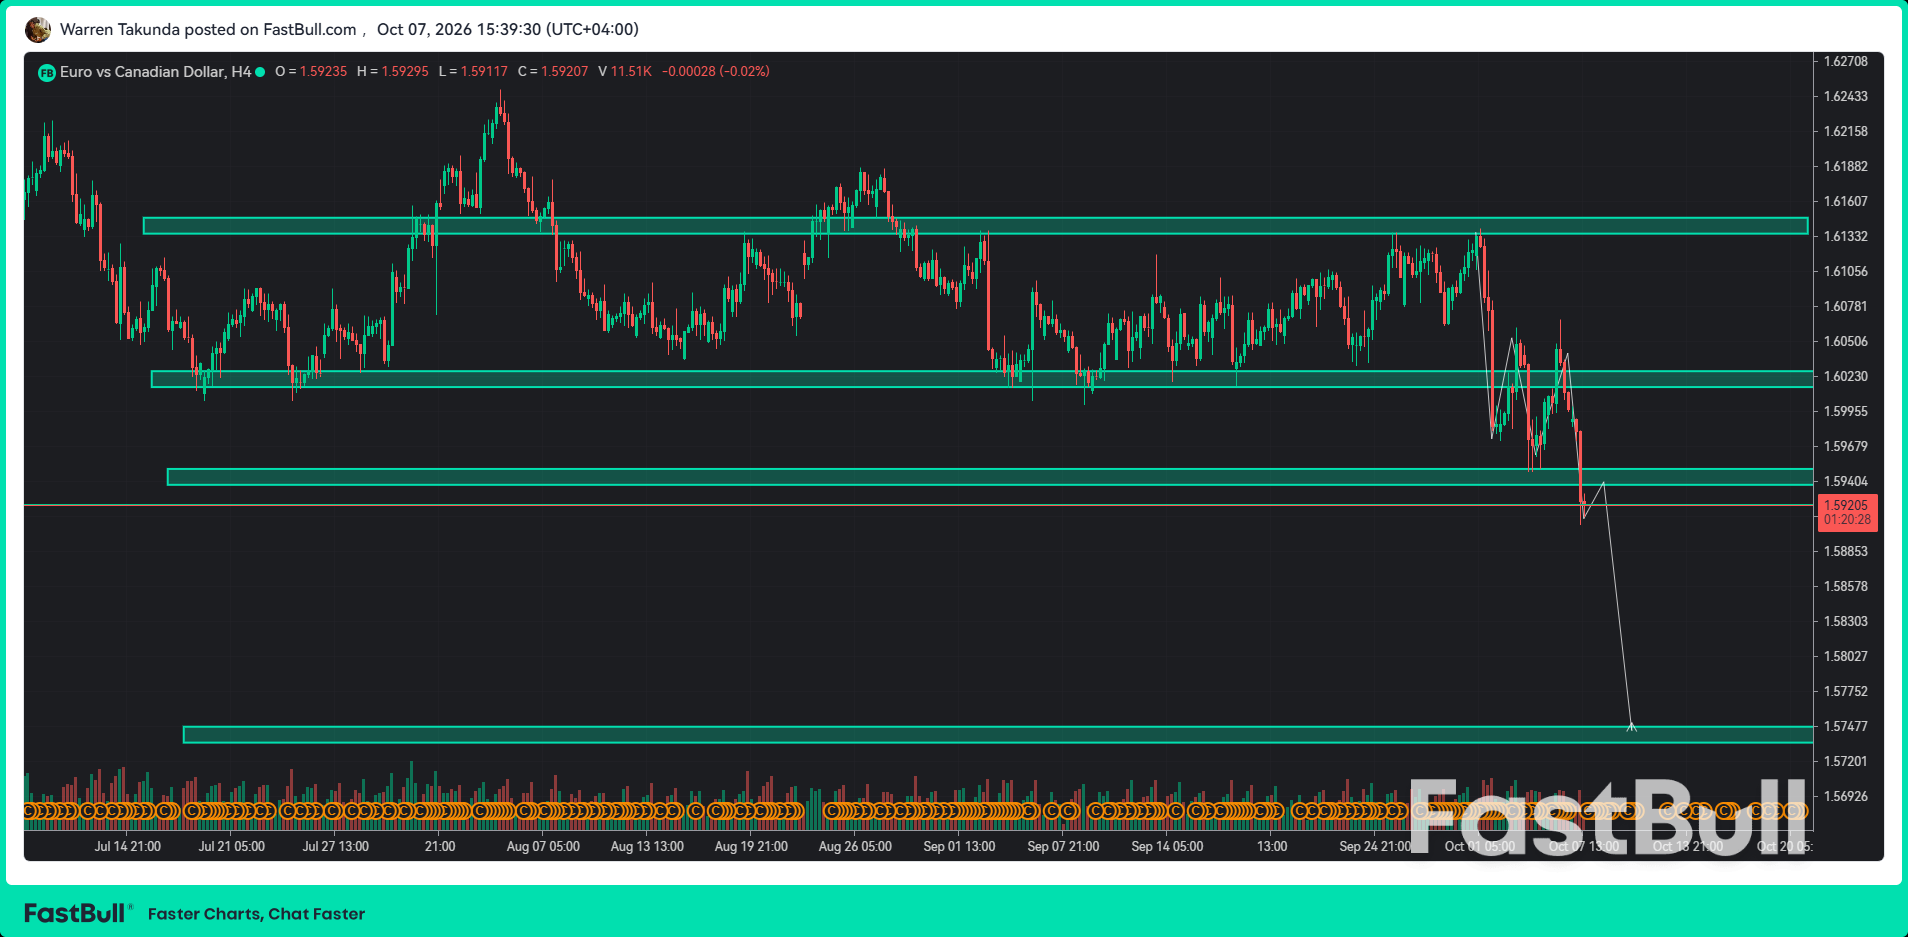
Task: Click Warren Takunda's profile avatar
Action: coord(38,30)
